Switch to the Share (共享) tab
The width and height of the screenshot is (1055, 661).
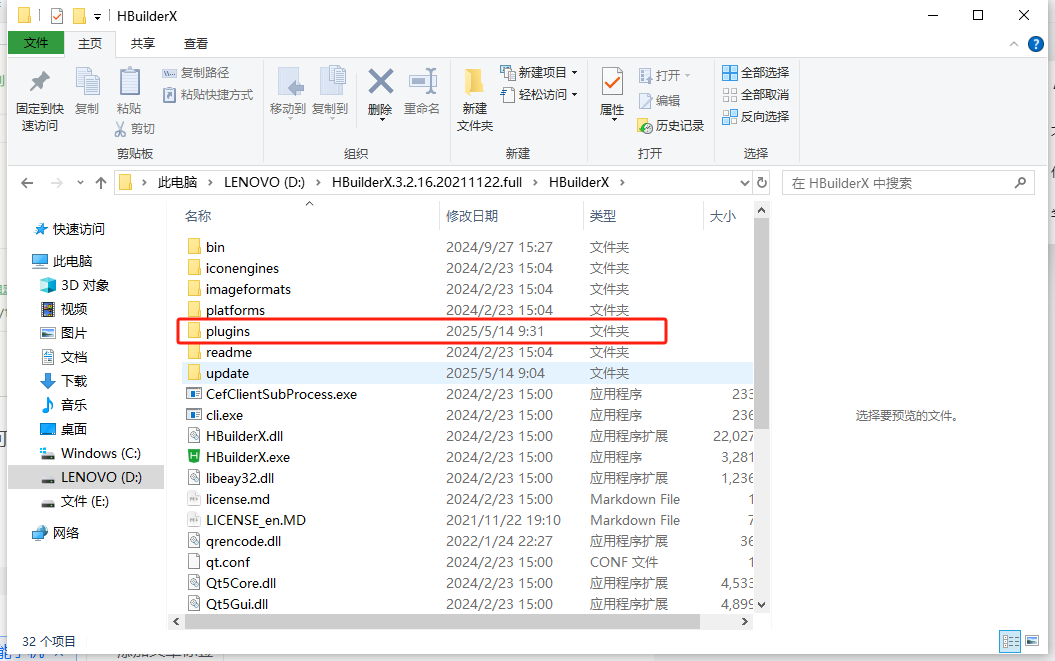143,44
